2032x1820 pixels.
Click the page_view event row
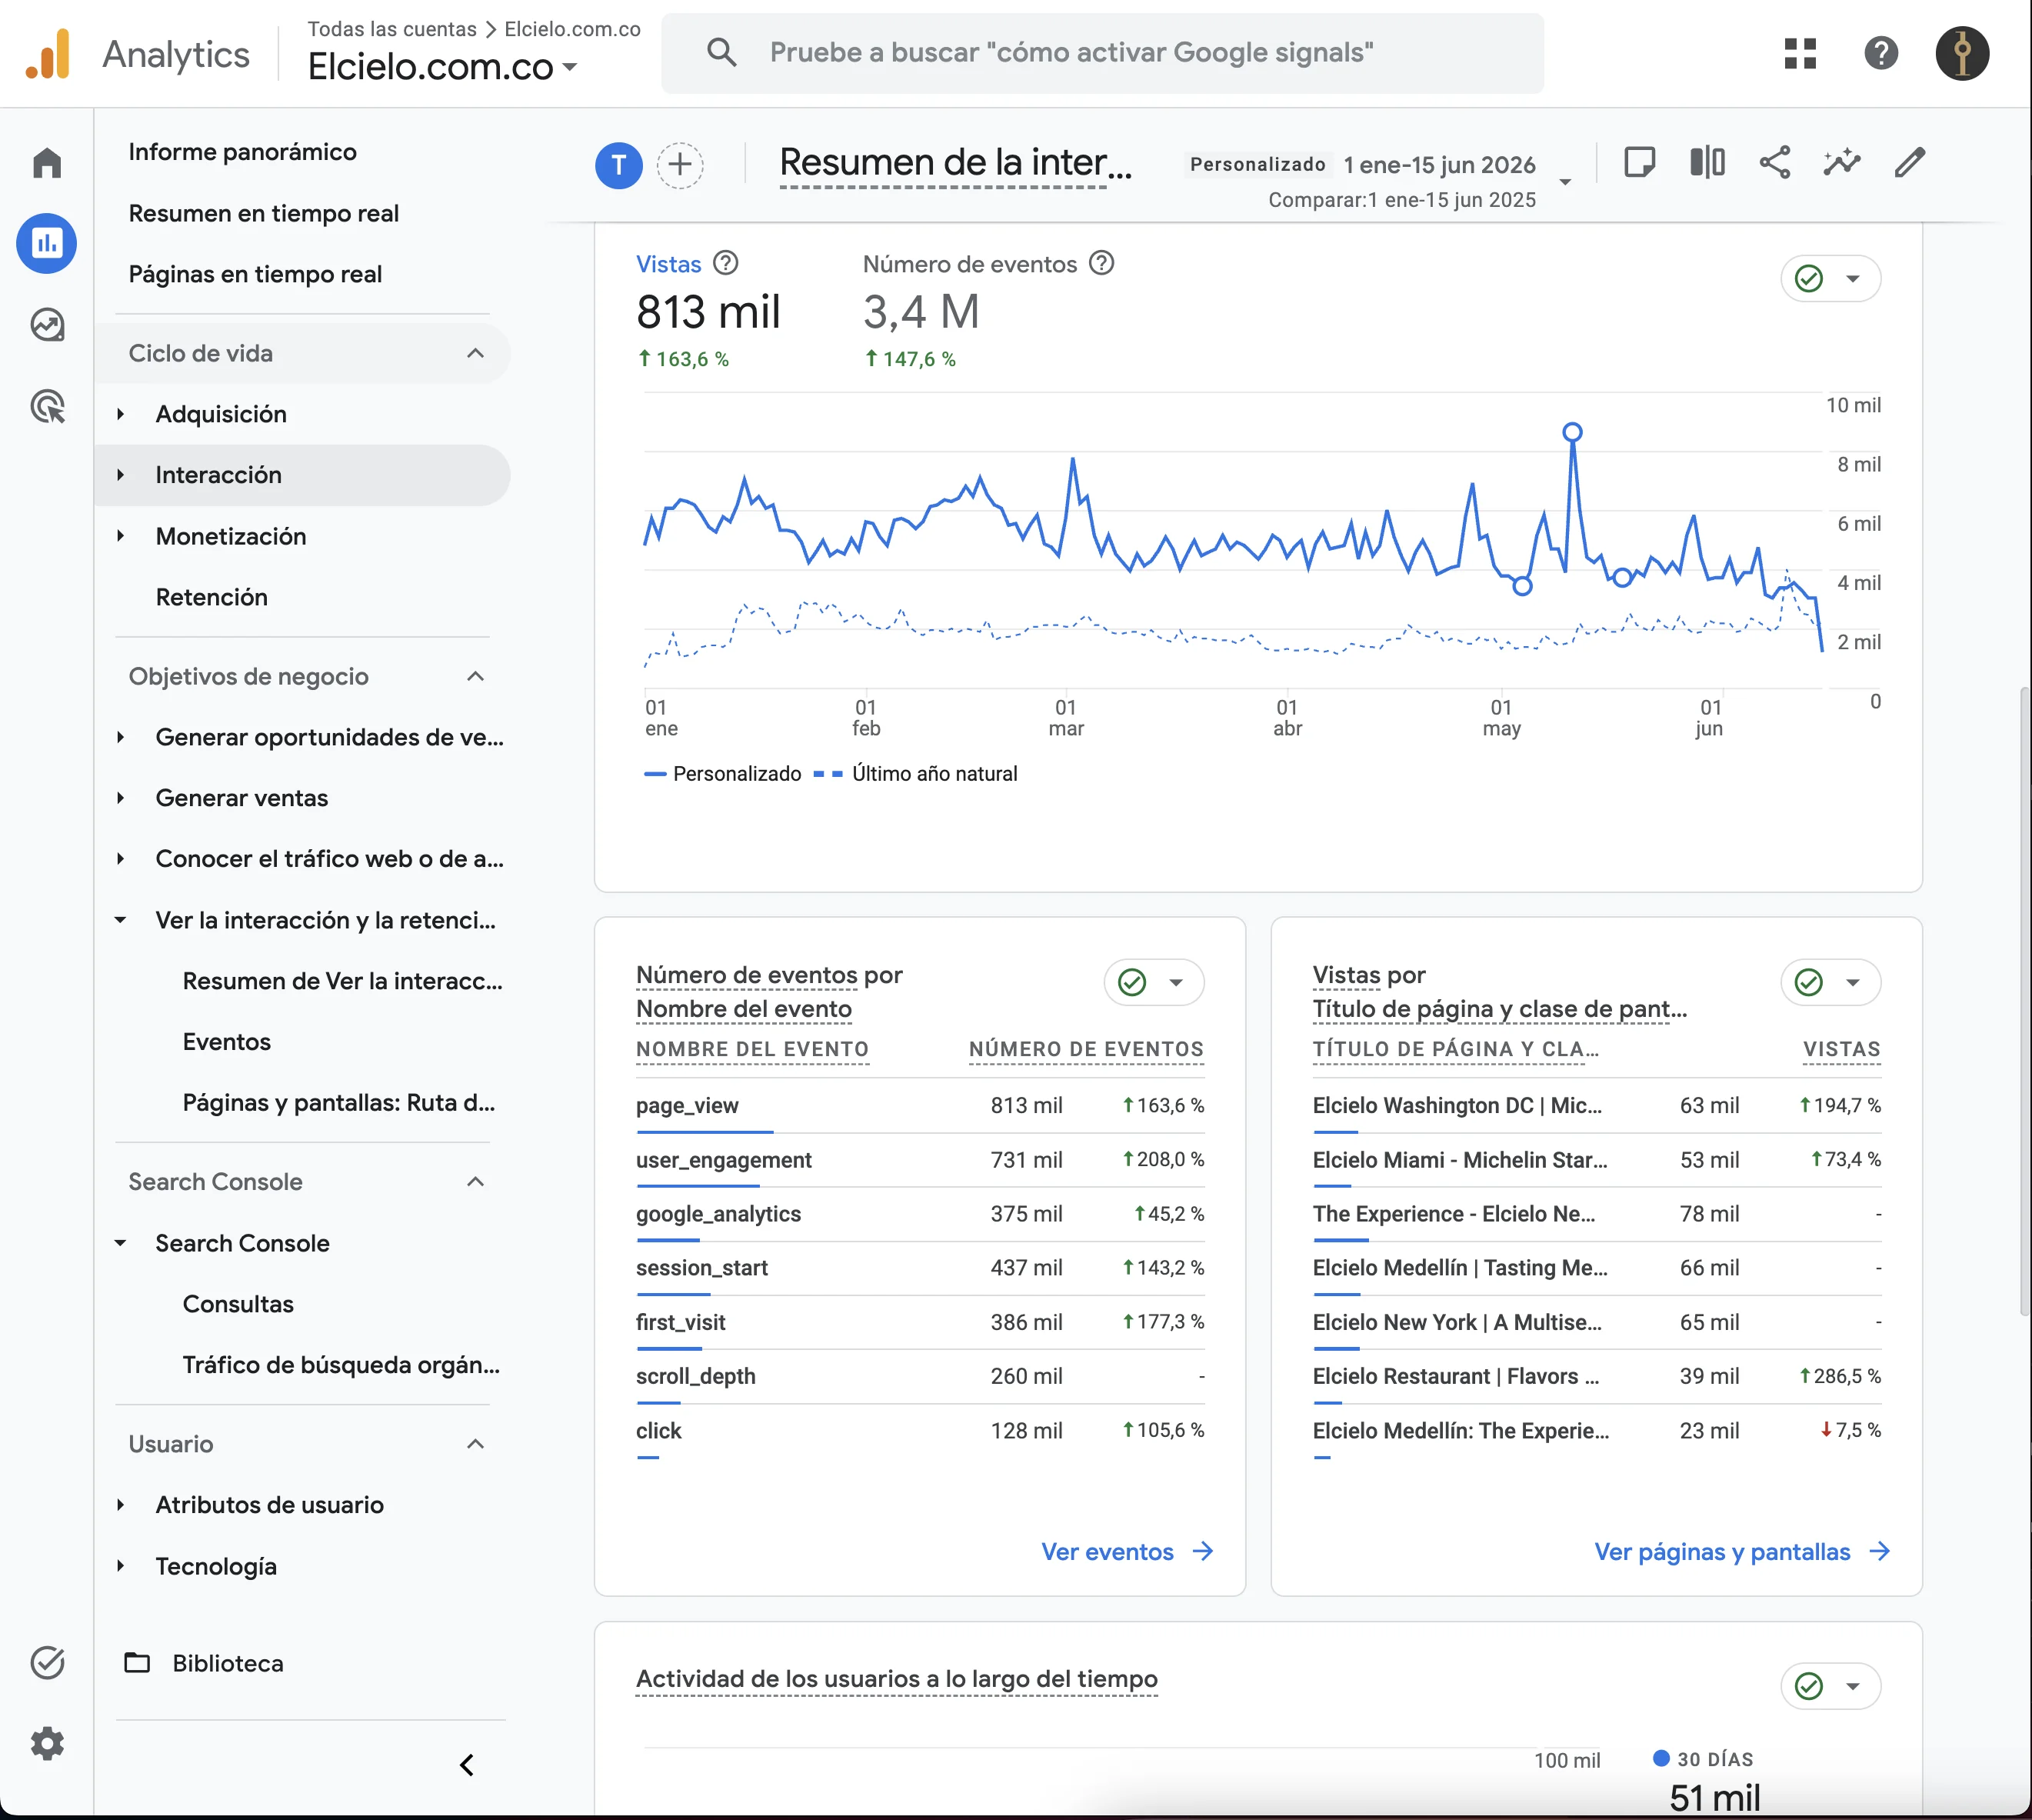pyautogui.click(x=920, y=1105)
